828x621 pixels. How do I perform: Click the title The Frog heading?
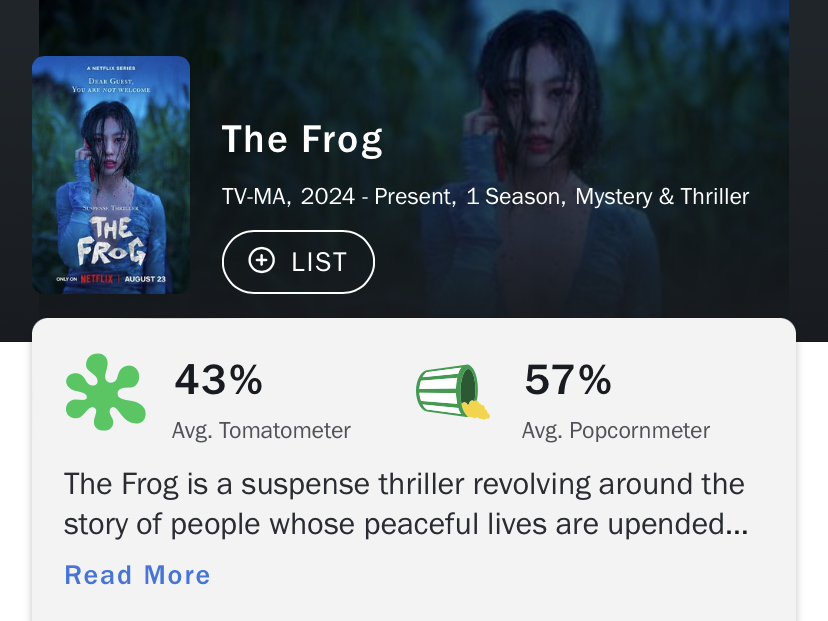(302, 139)
